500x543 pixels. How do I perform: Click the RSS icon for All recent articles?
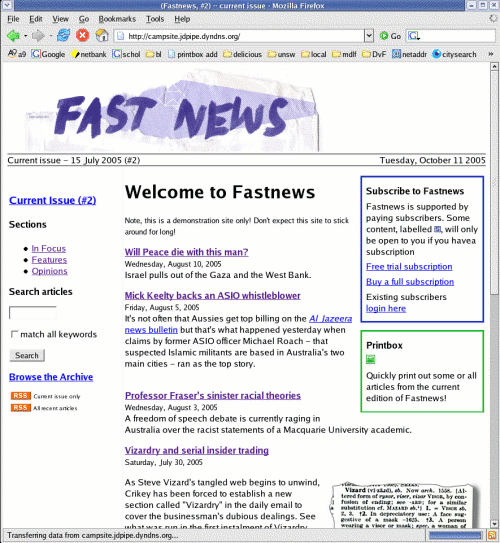[20, 408]
